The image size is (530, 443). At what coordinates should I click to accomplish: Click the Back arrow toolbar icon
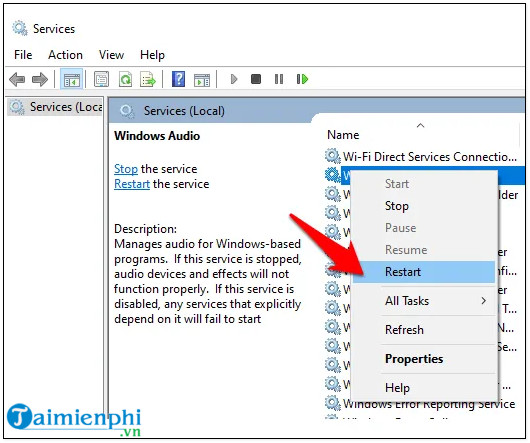pyautogui.click(x=17, y=80)
